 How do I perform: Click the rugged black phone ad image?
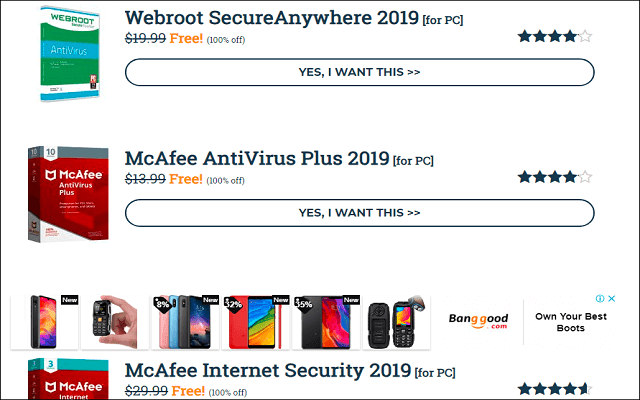click(x=395, y=322)
